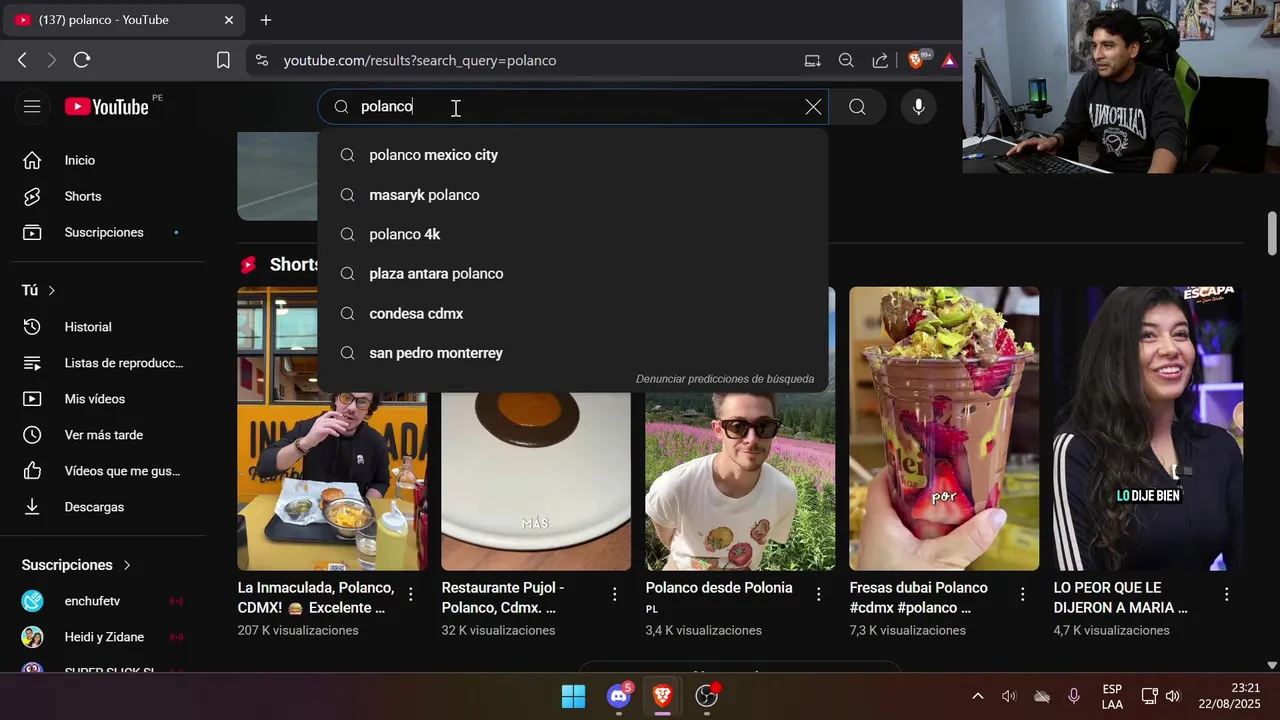The width and height of the screenshot is (1280, 720).
Task: Open options for Restaurante Pujol short
Action: (614, 594)
